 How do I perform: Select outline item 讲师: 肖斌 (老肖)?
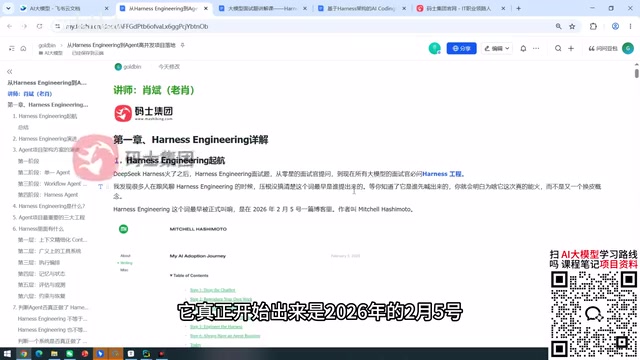29,93
